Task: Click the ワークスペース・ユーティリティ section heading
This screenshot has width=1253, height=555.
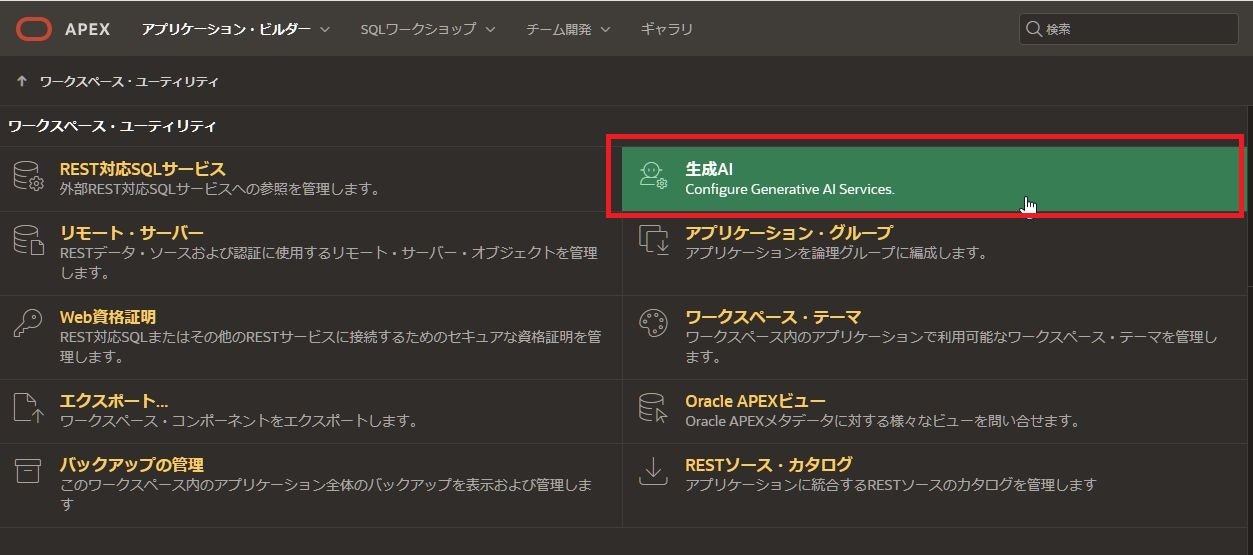Action: click(112, 126)
